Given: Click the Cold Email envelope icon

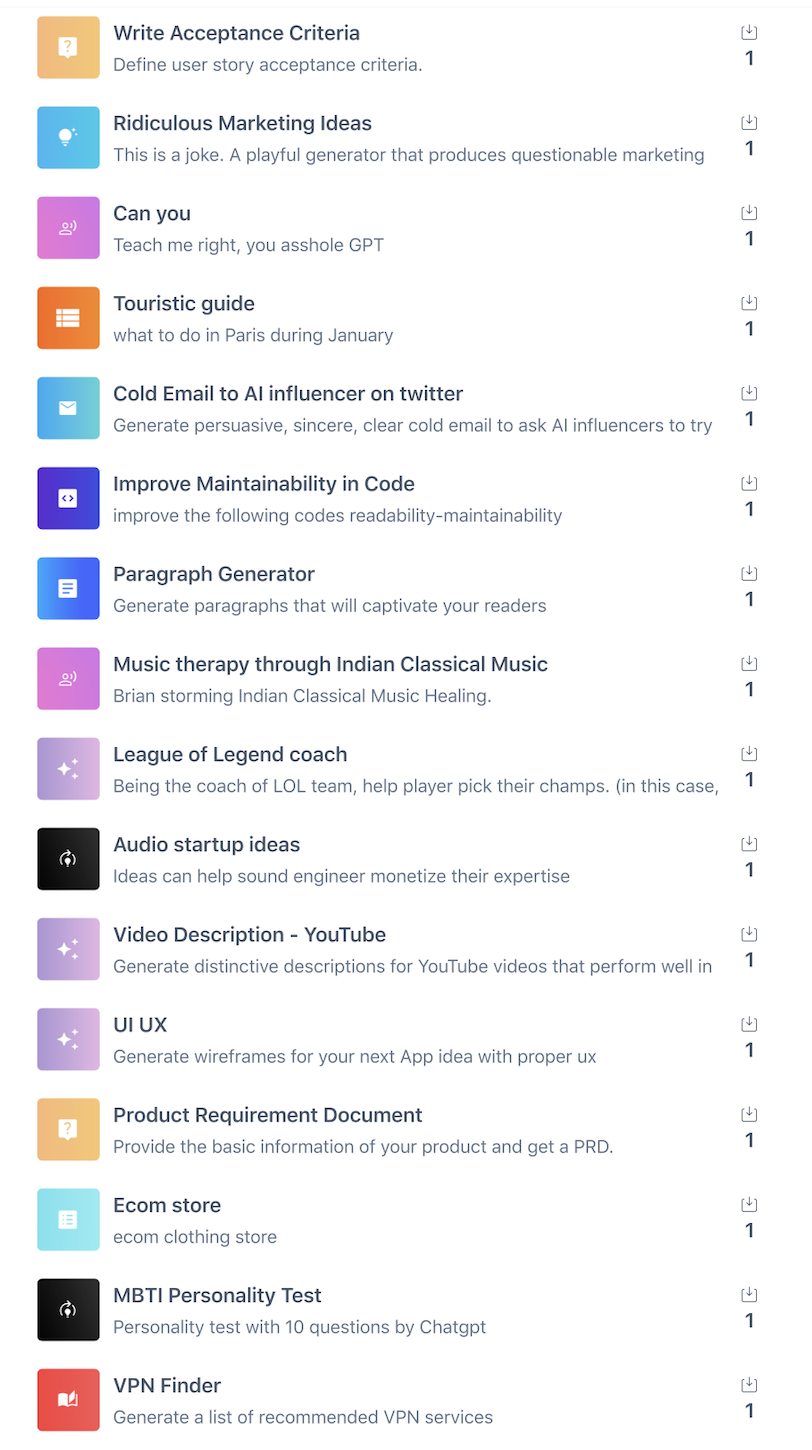Looking at the screenshot, I should click(x=68, y=408).
